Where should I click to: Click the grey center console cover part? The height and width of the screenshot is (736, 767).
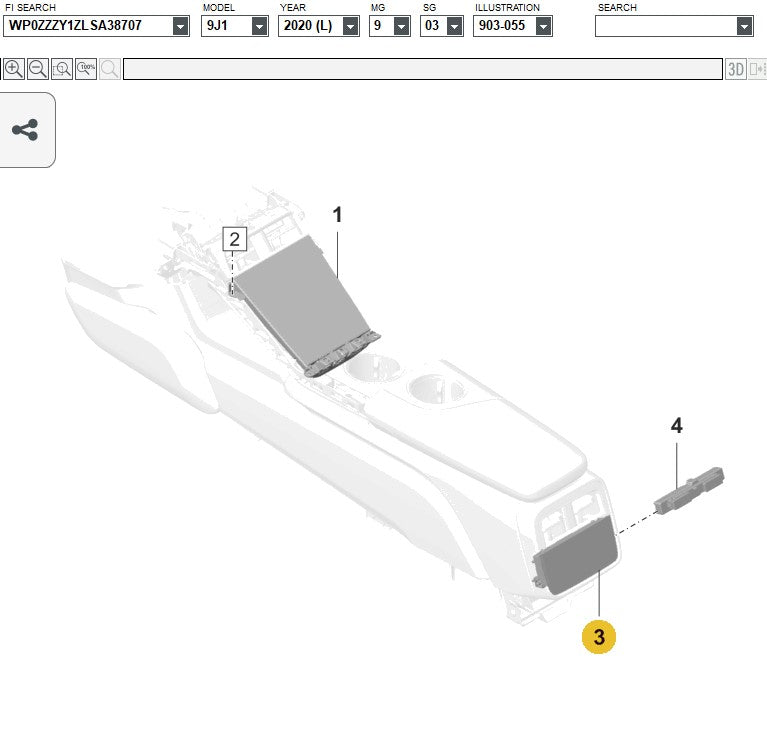tap(305, 306)
